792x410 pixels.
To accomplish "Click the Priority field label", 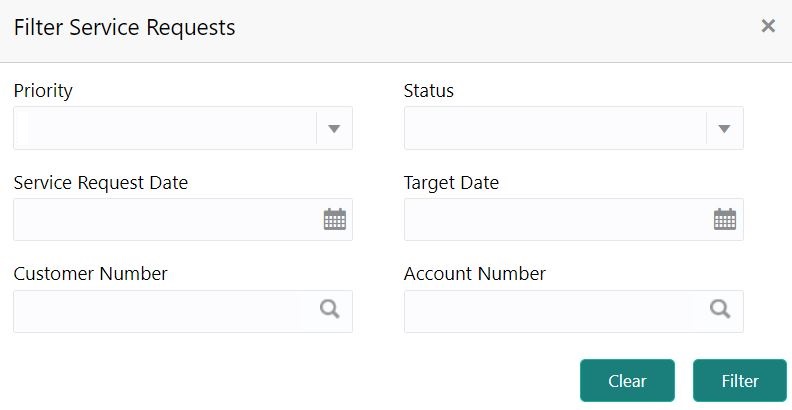I will click(43, 91).
